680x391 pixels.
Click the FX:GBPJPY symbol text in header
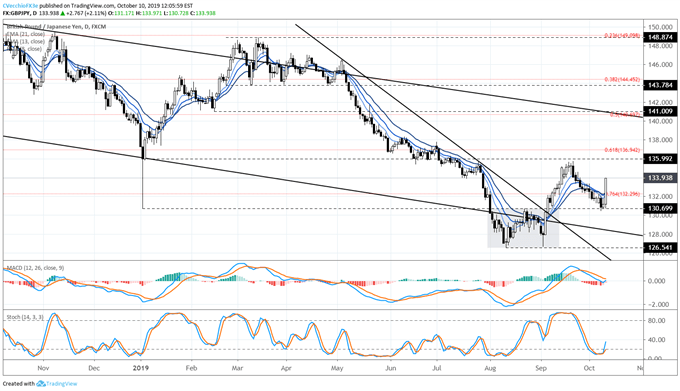coord(16,13)
